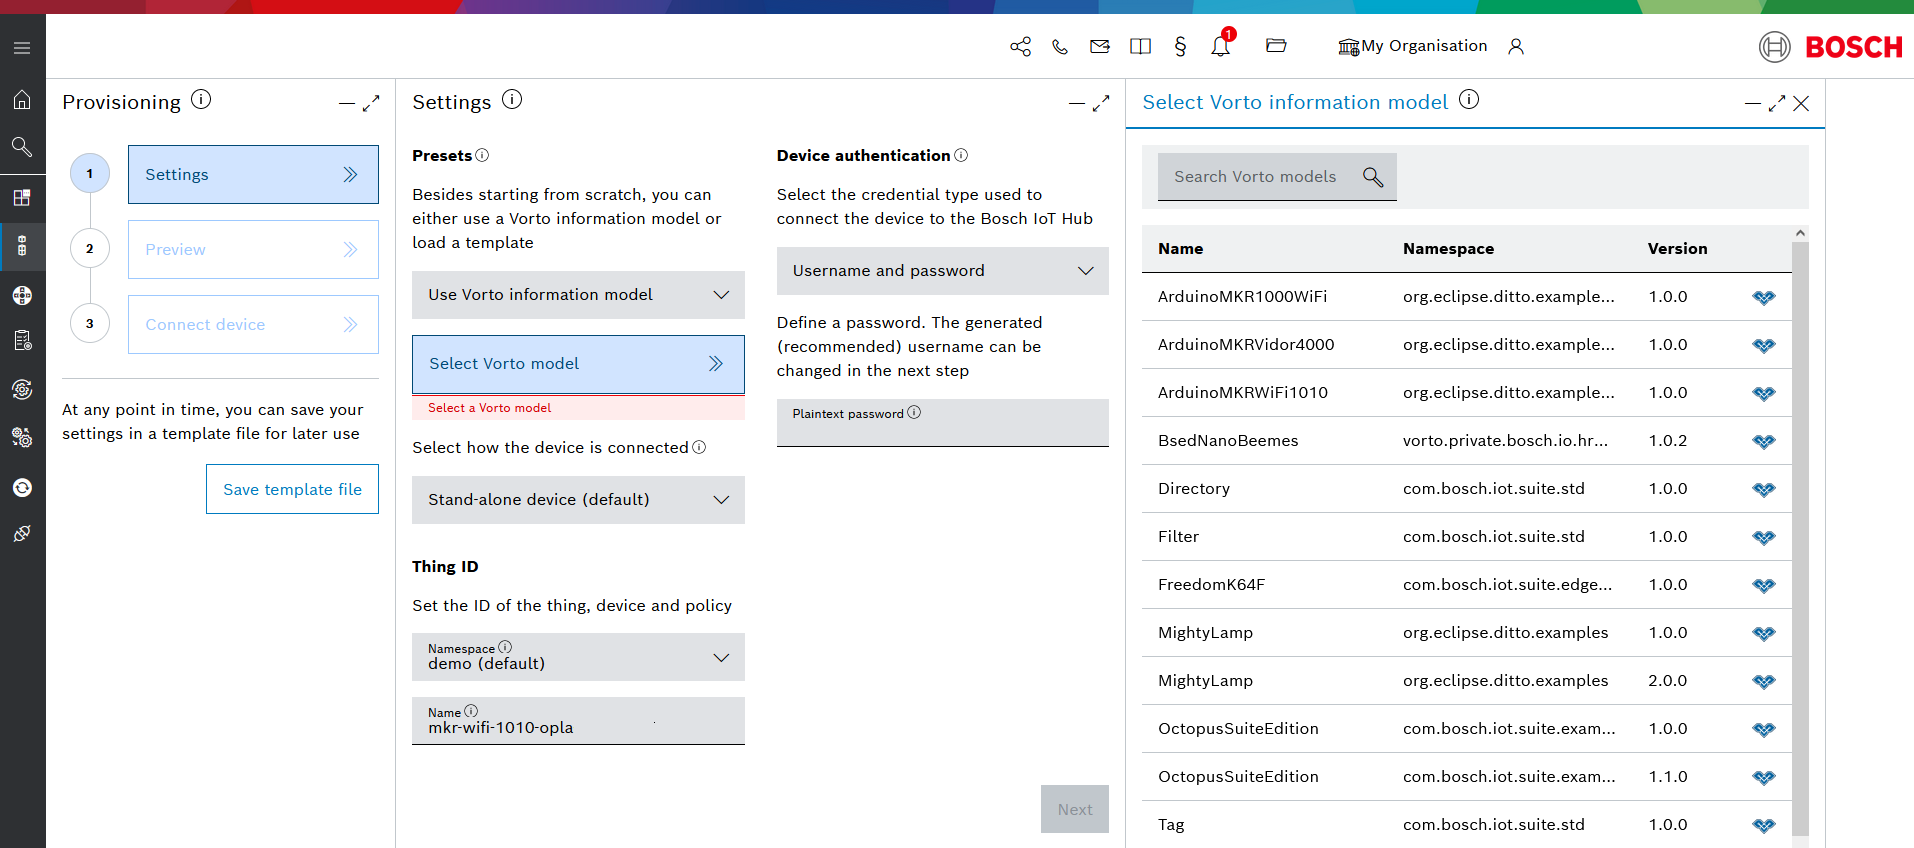This screenshot has height=848, width=1914.
Task: Click the phone contact icon
Action: [1060, 46]
